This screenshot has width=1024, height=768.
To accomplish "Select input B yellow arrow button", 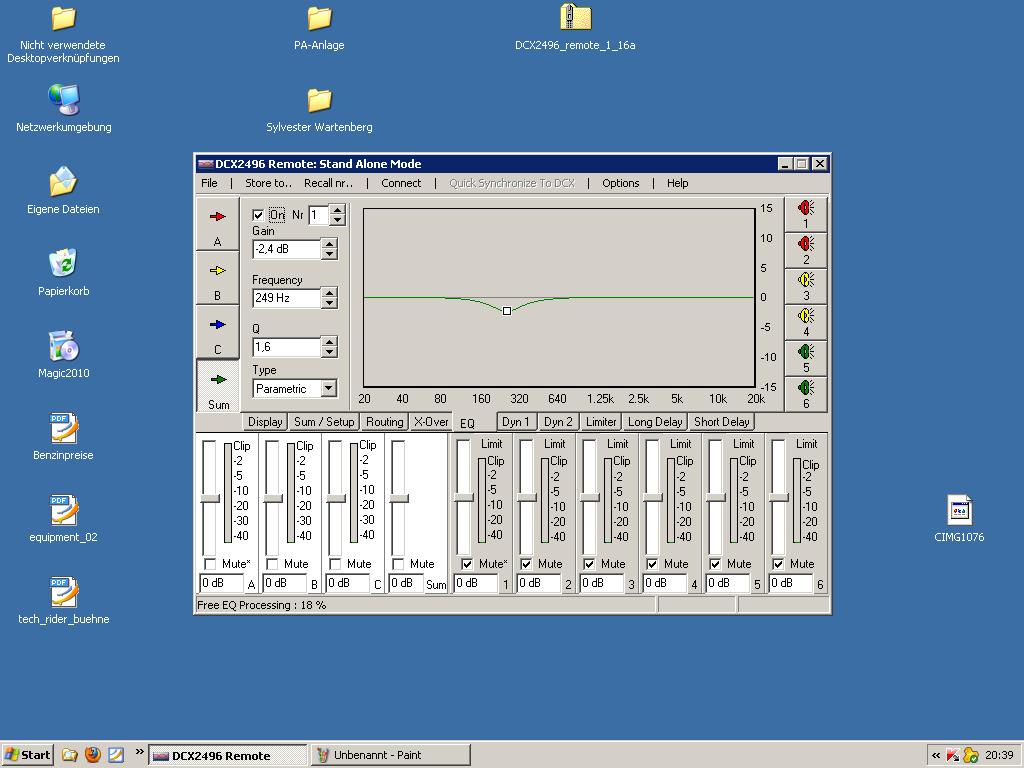I will [217, 278].
